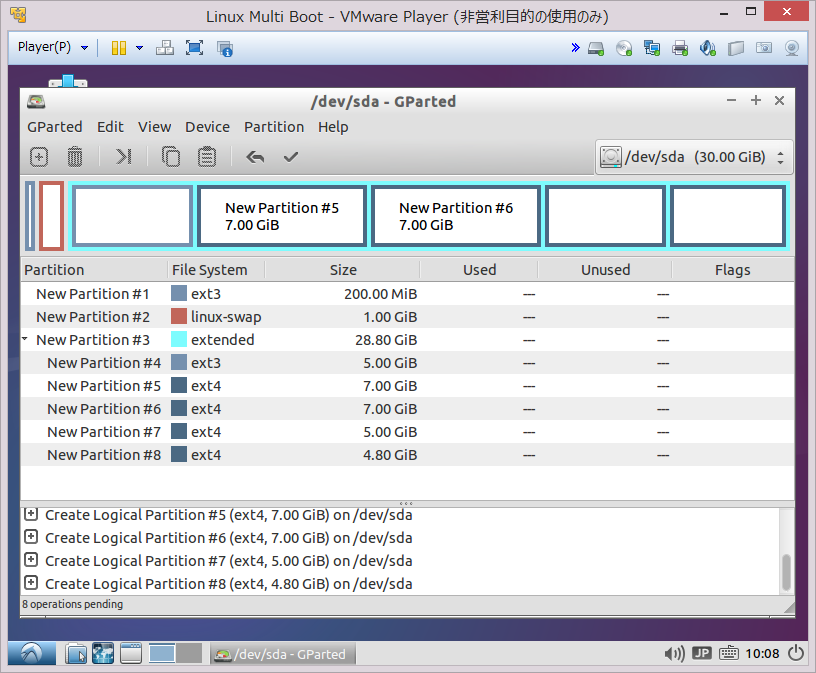Viewport: 816px width, 673px height.
Task: Open the Help menu
Action: click(334, 127)
